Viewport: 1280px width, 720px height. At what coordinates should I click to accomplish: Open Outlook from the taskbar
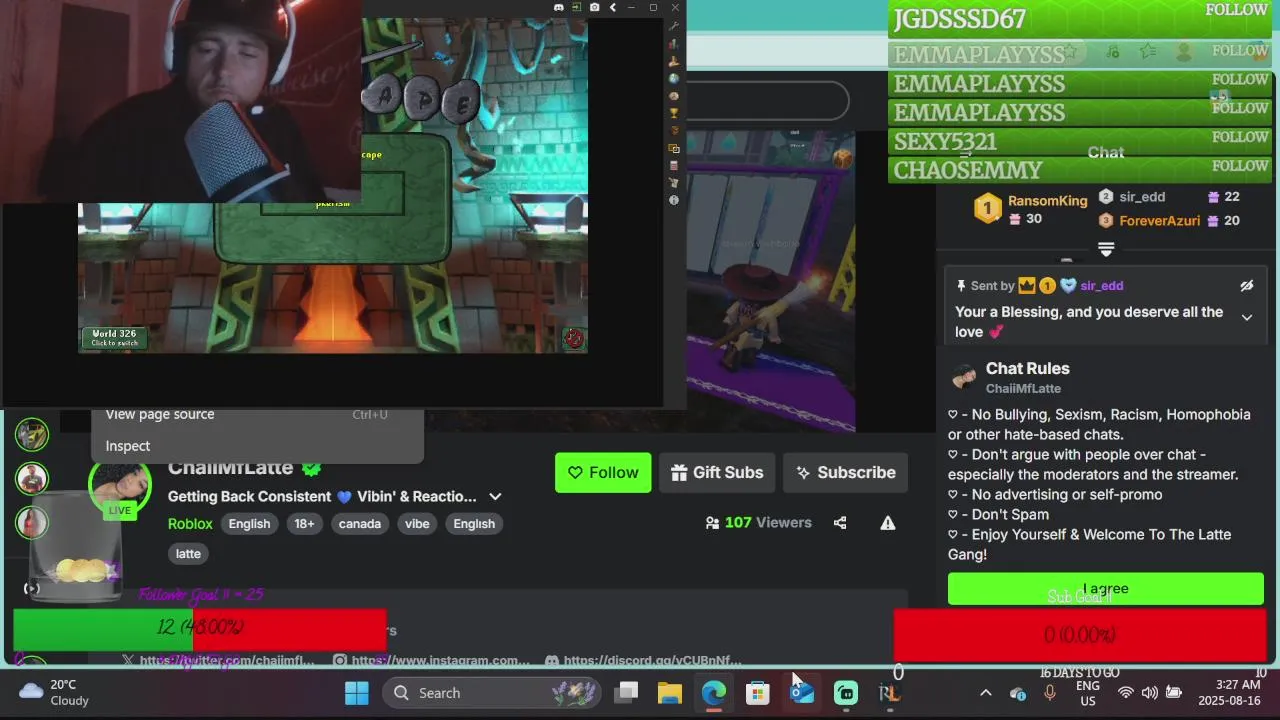(x=802, y=693)
